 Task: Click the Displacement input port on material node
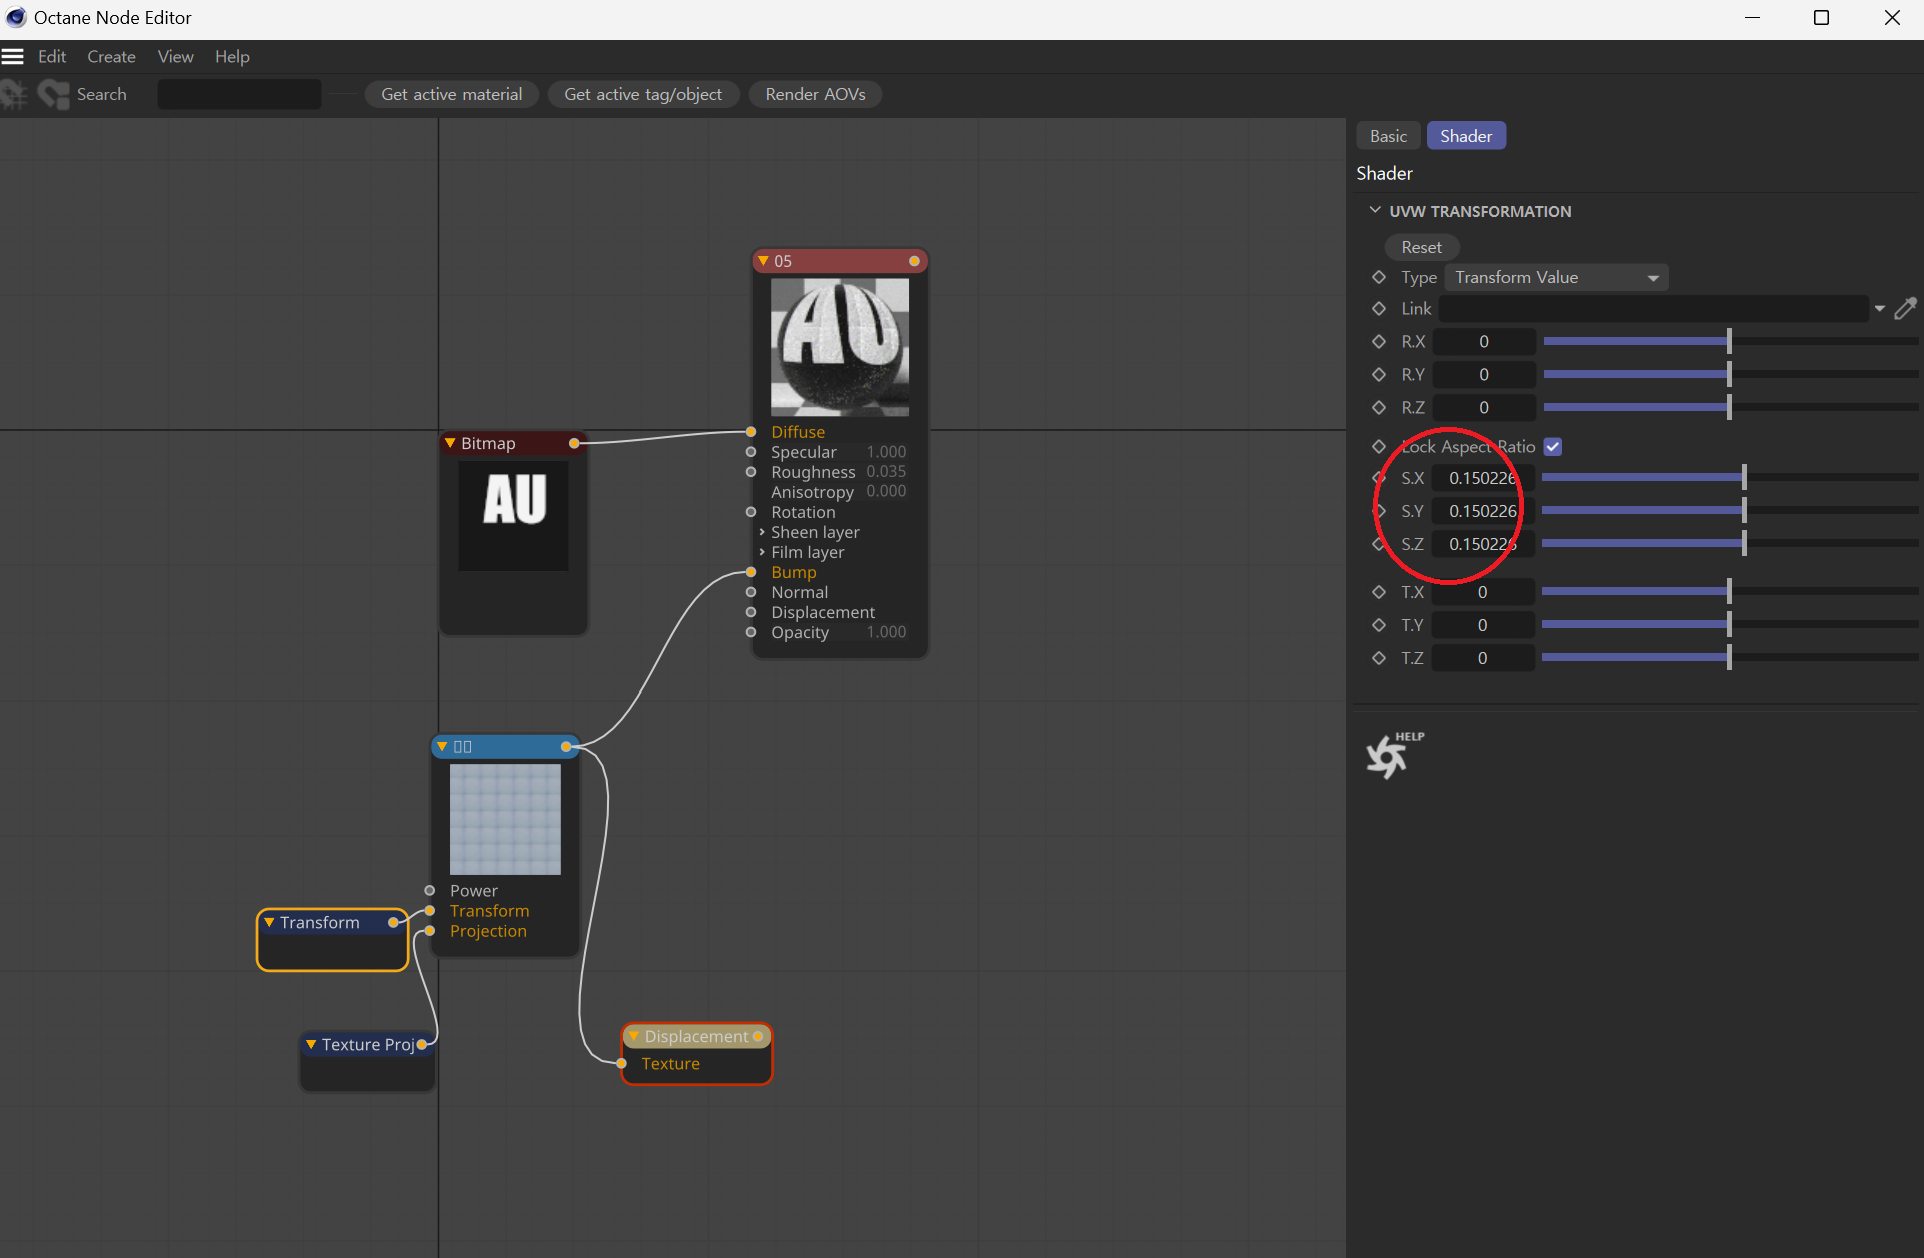751,612
